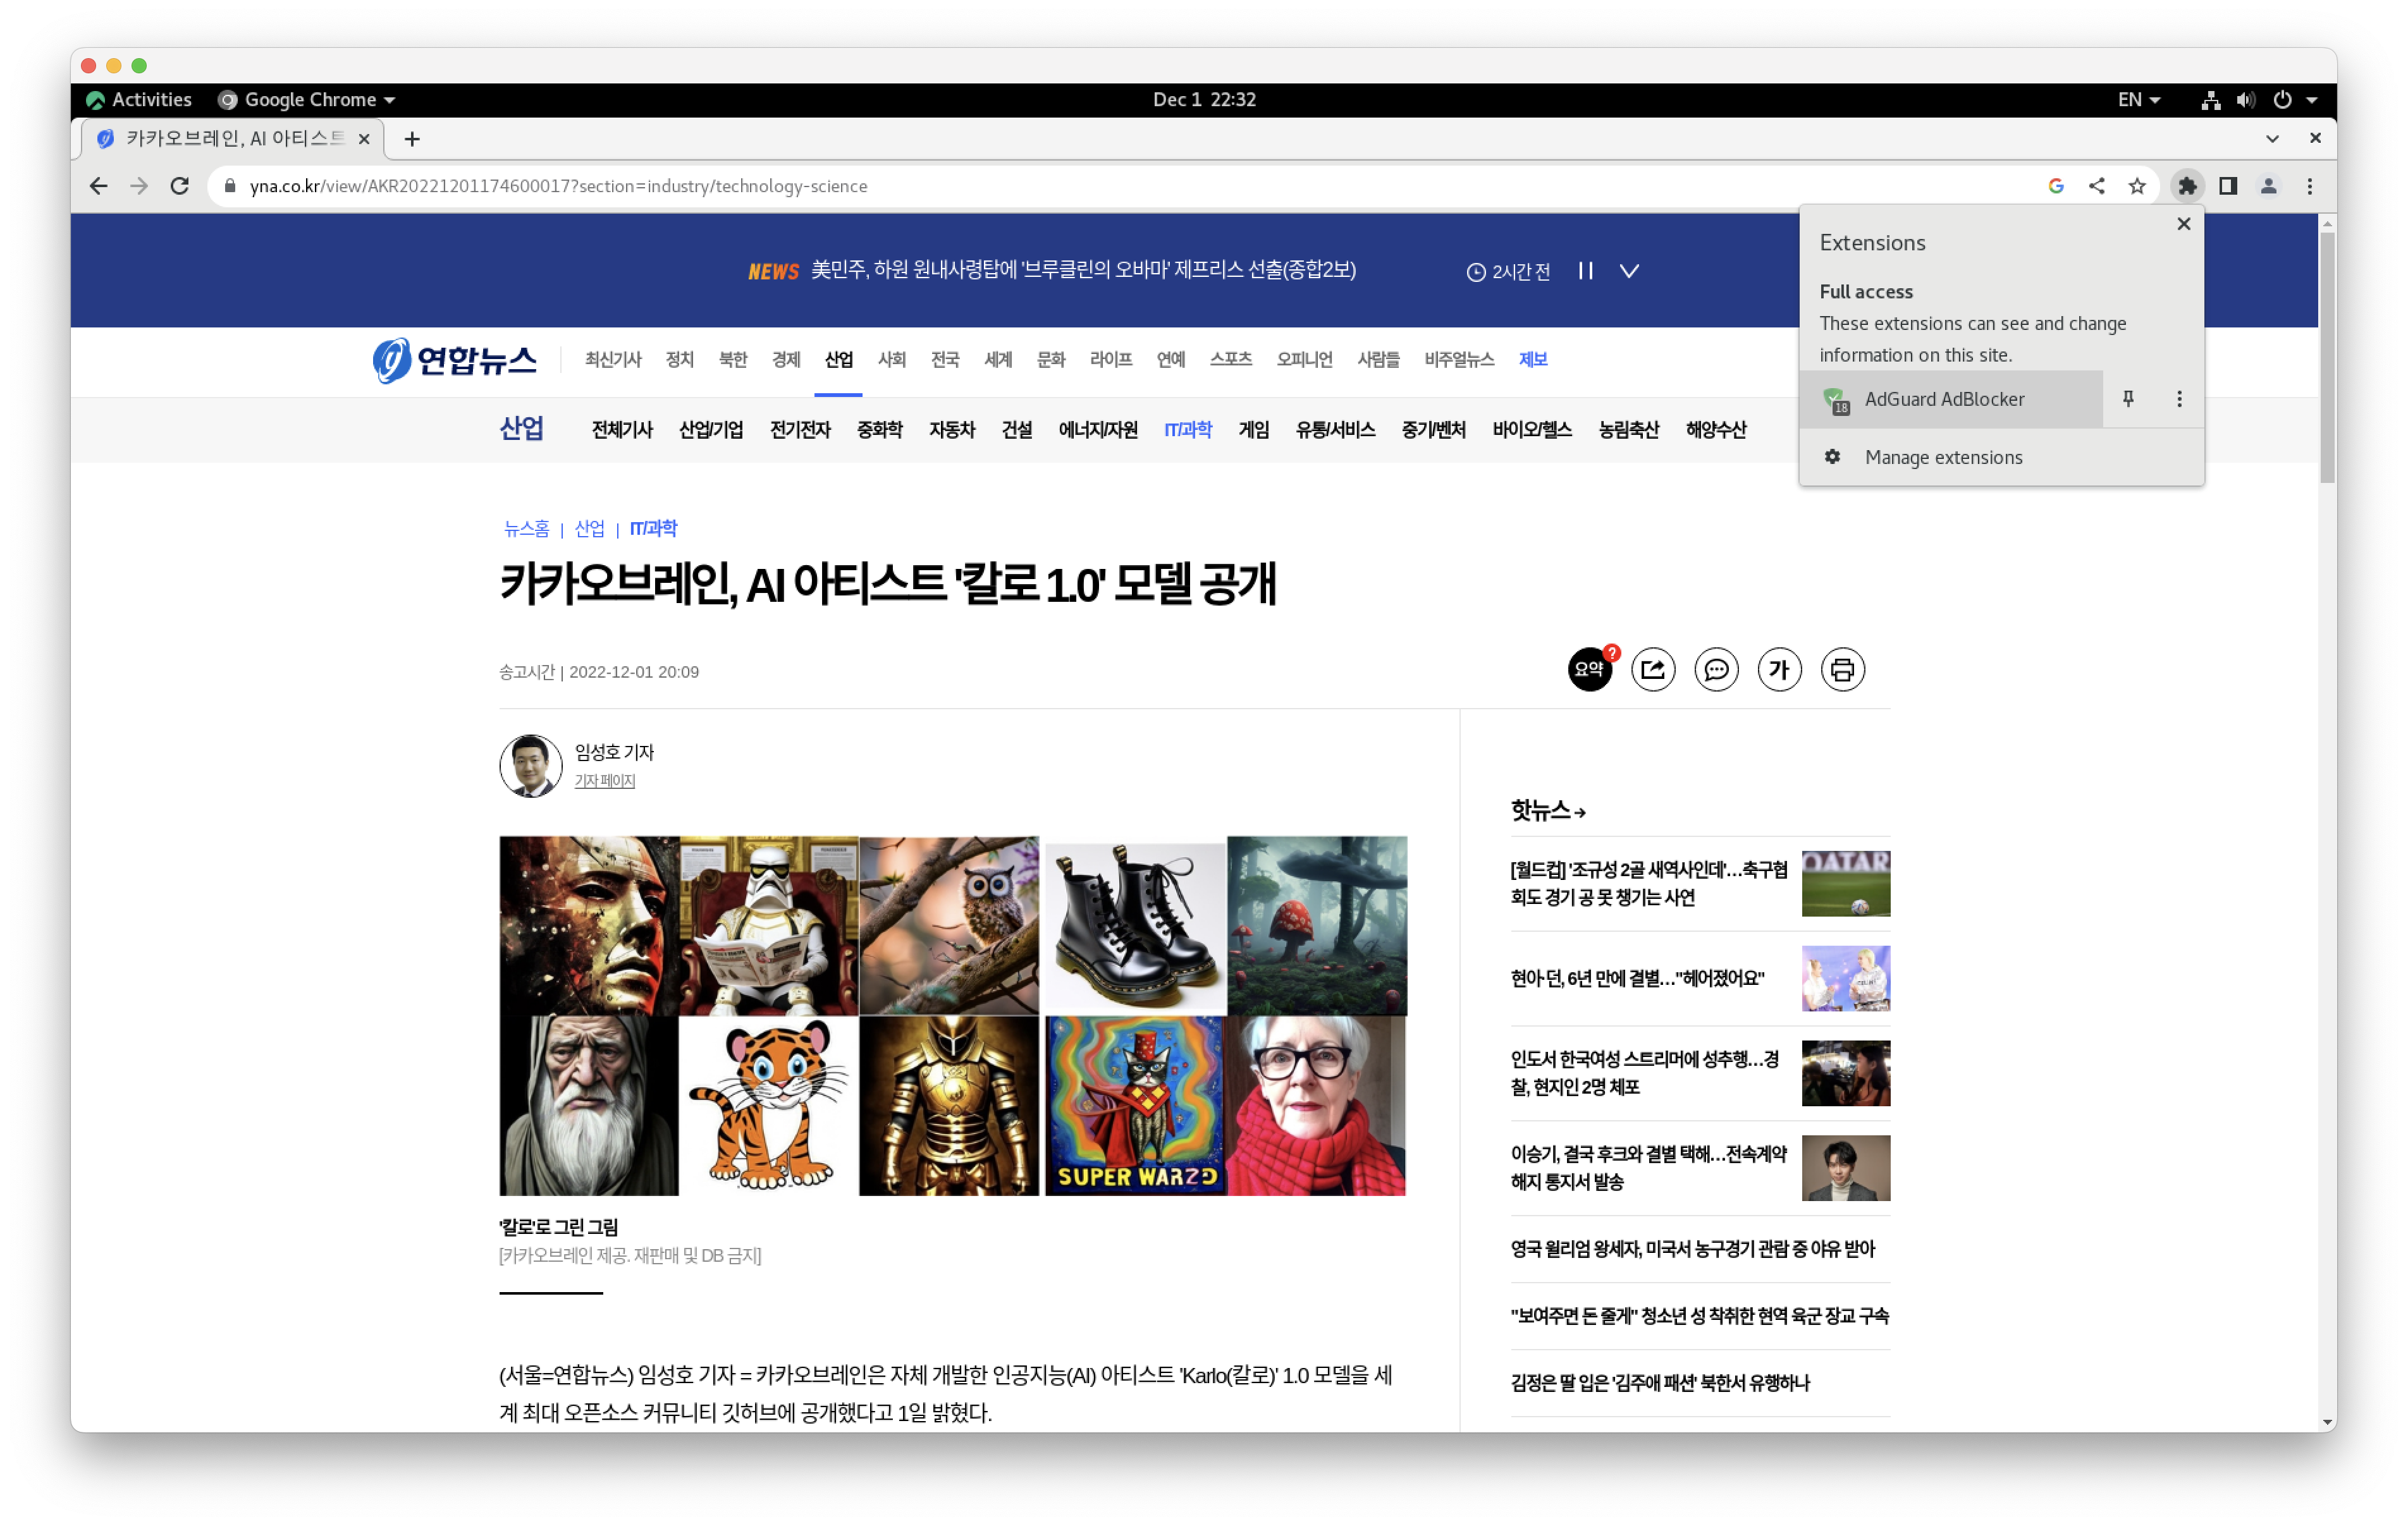
Task: Open a new browser tab
Action: point(412,139)
